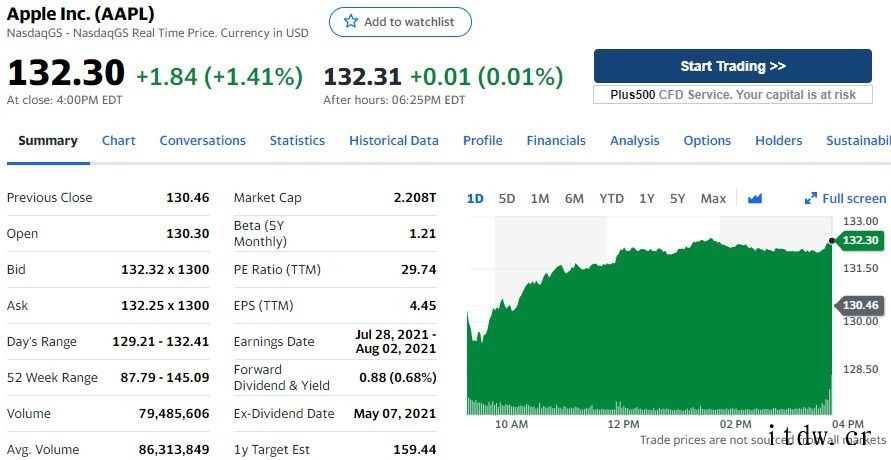Select the 1D chart range
The width and height of the screenshot is (891, 460).
tap(475, 199)
